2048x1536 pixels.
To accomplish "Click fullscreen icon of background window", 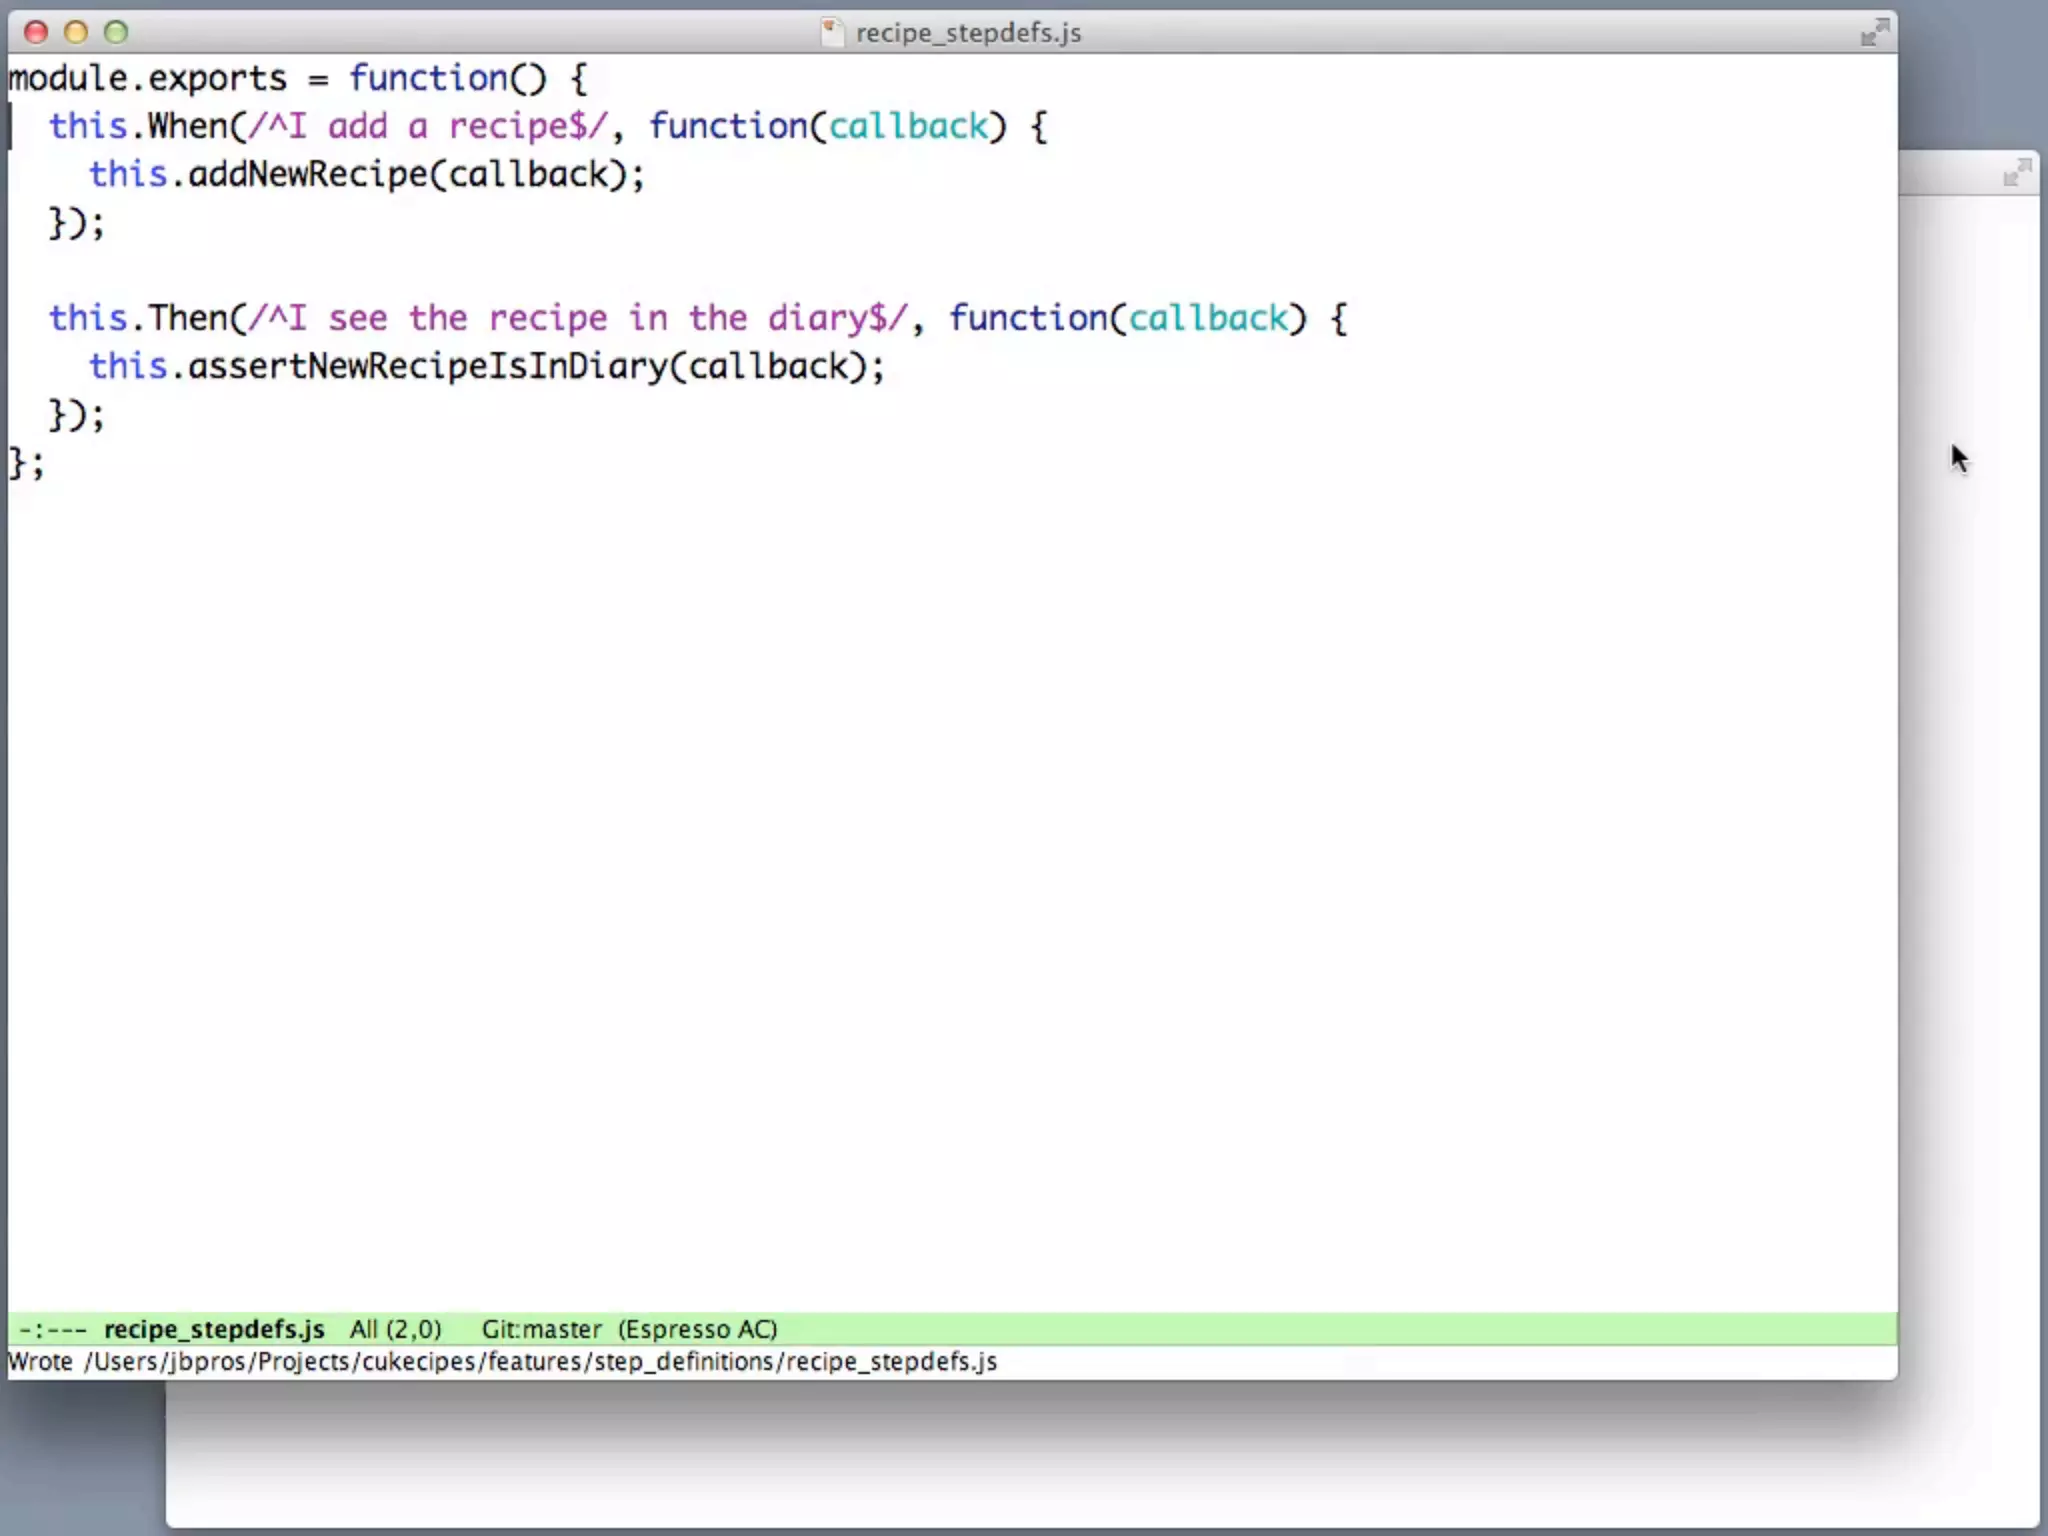I will pos(2017,174).
